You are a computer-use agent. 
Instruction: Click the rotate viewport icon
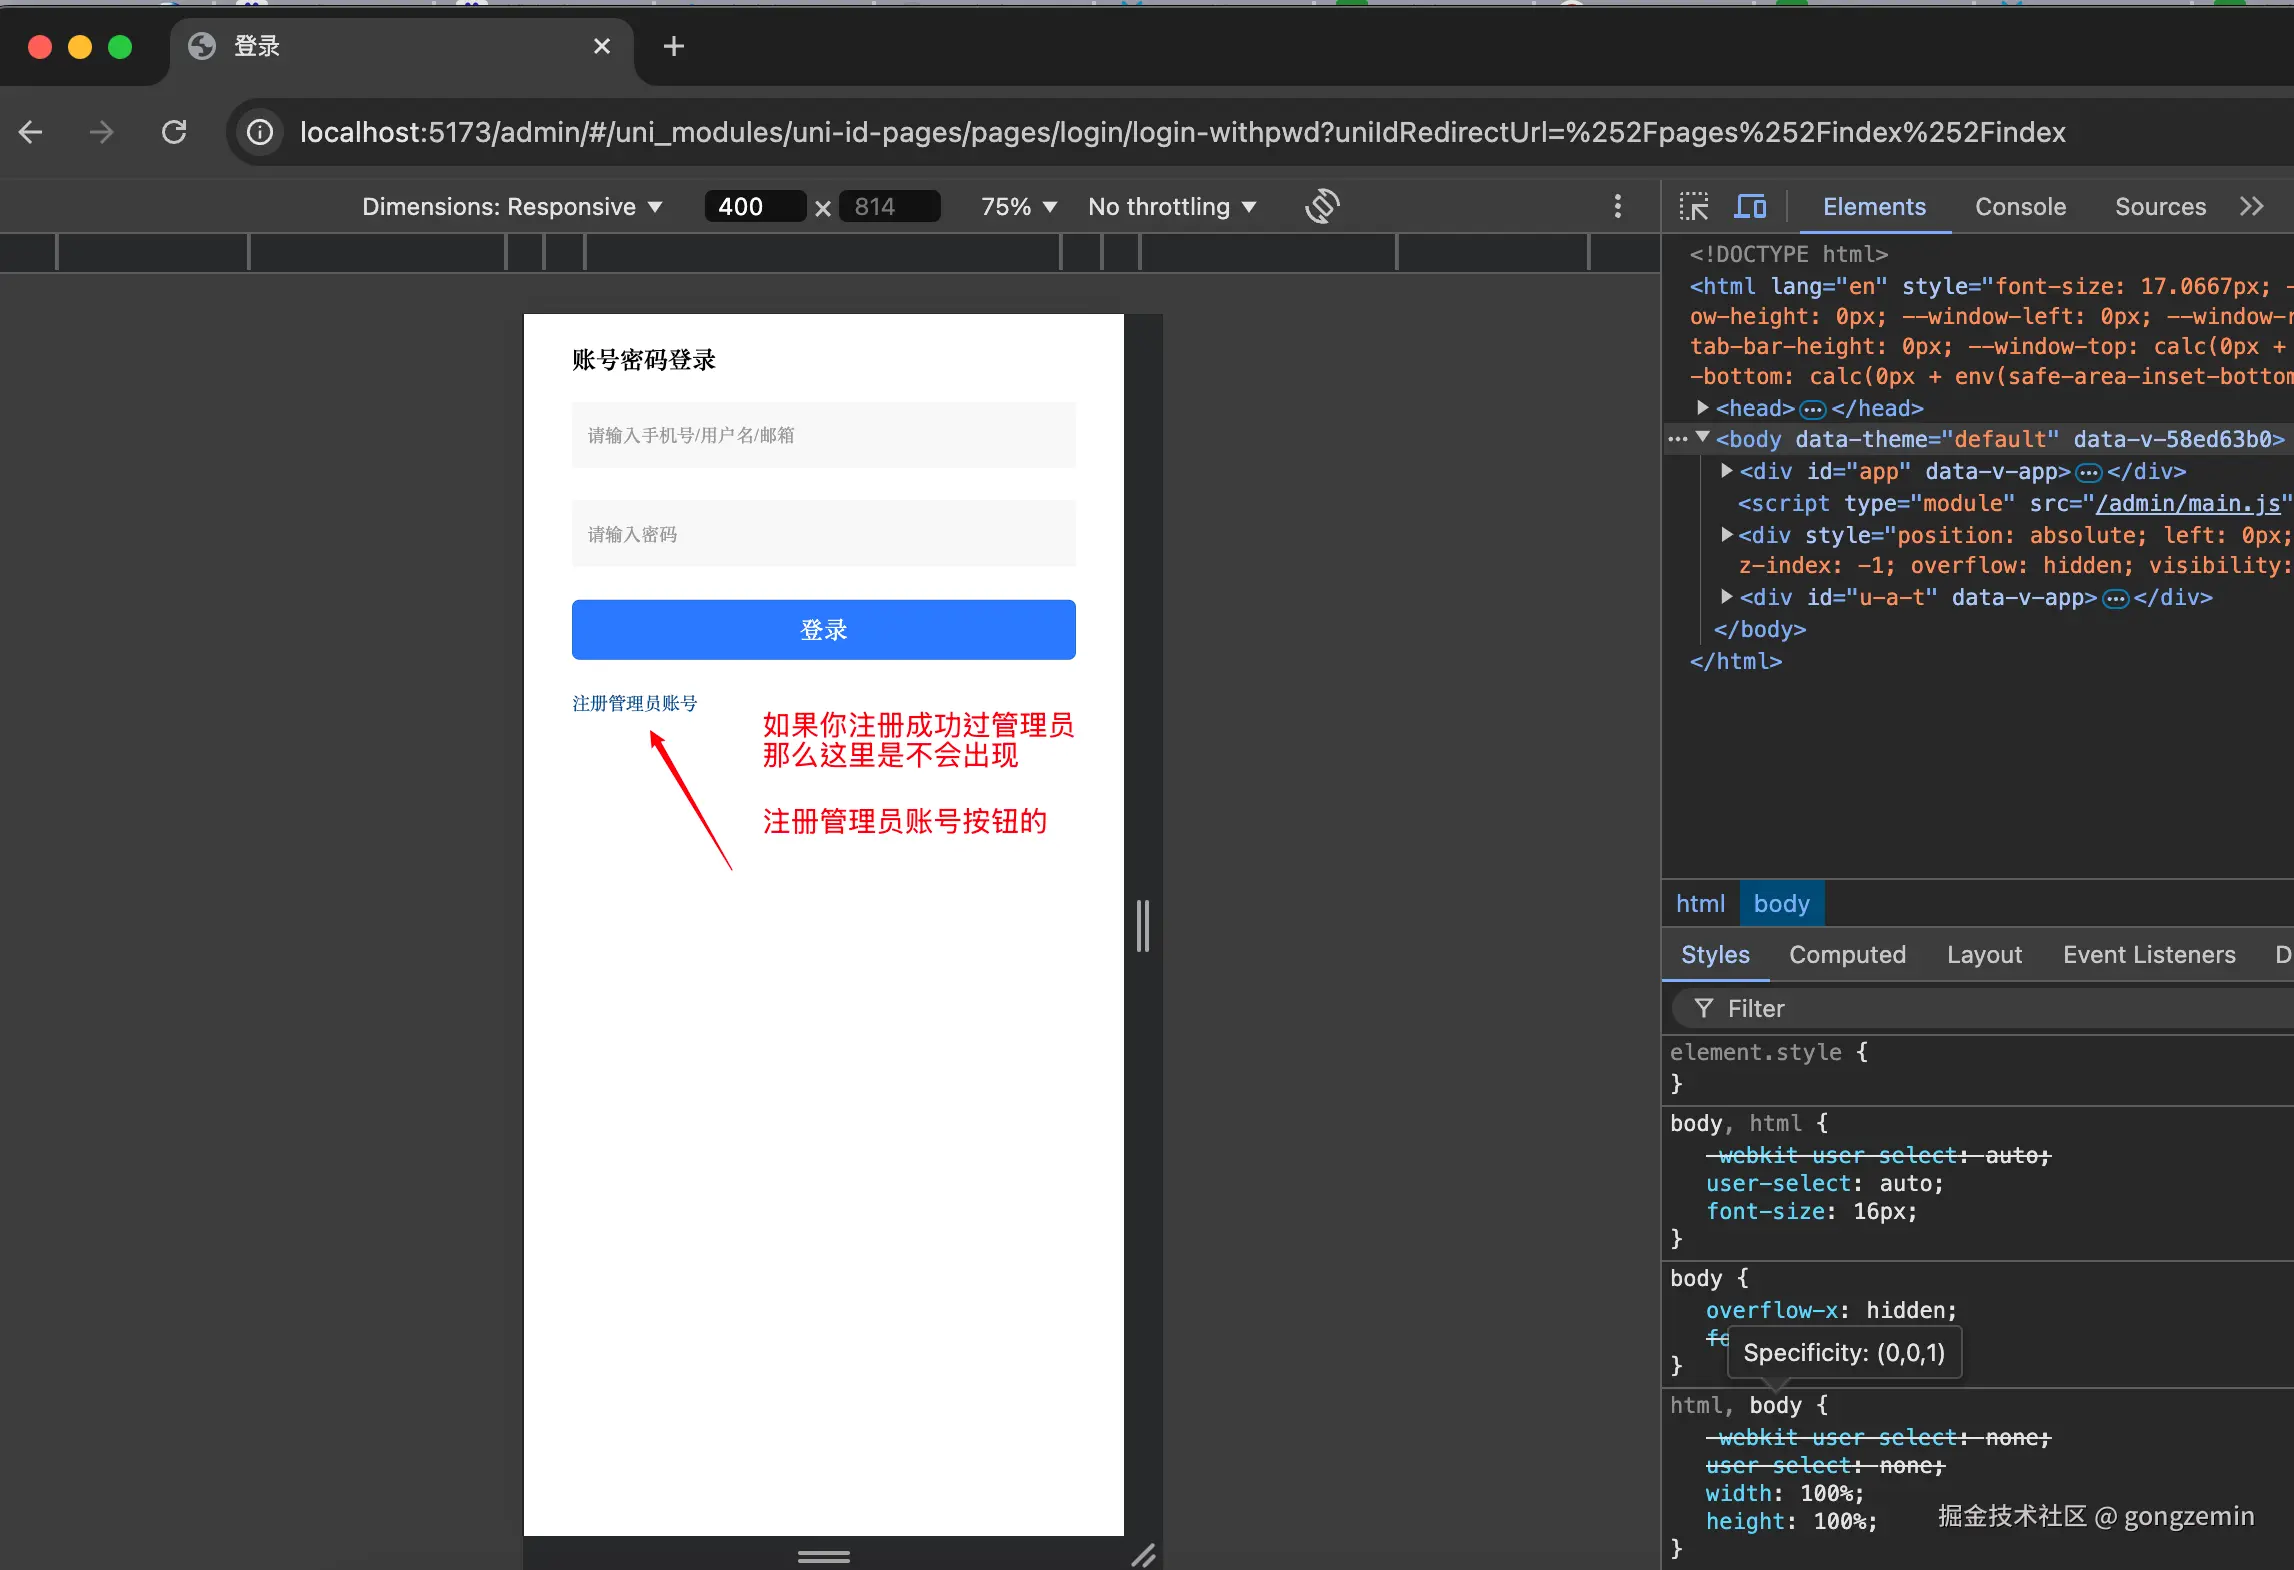point(1322,206)
